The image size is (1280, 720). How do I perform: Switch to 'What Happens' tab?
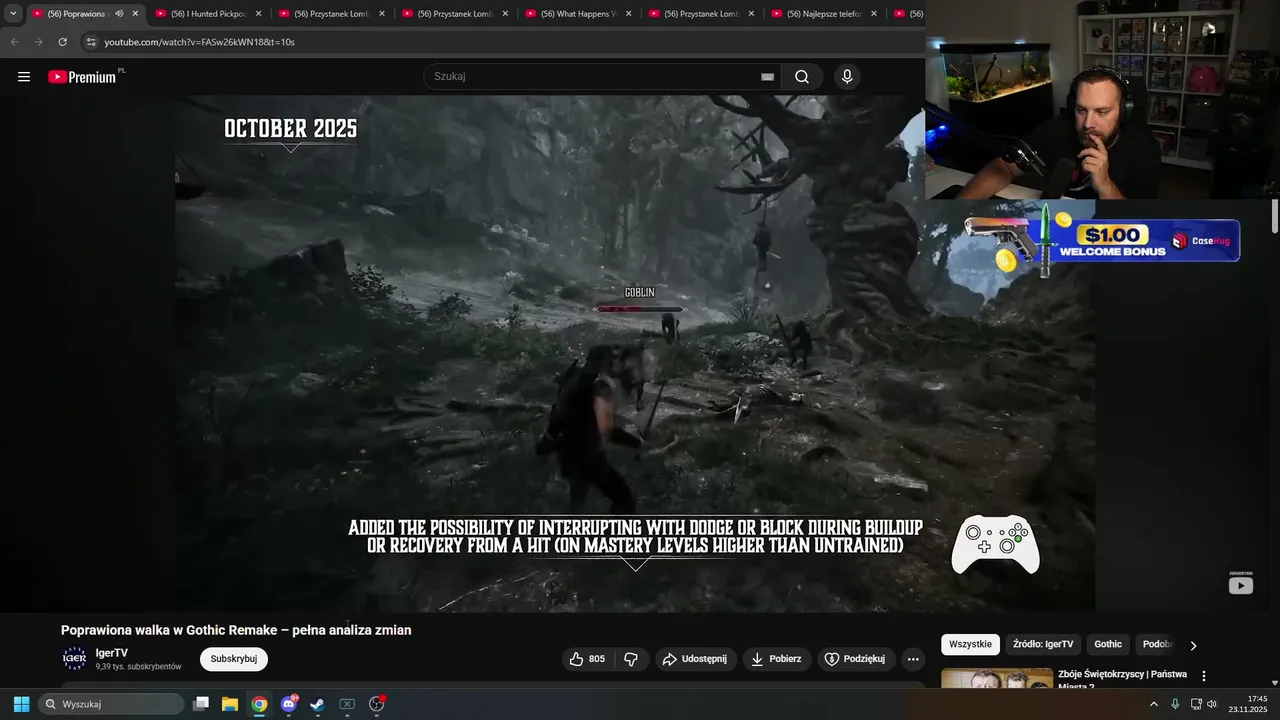pyautogui.click(x=577, y=14)
